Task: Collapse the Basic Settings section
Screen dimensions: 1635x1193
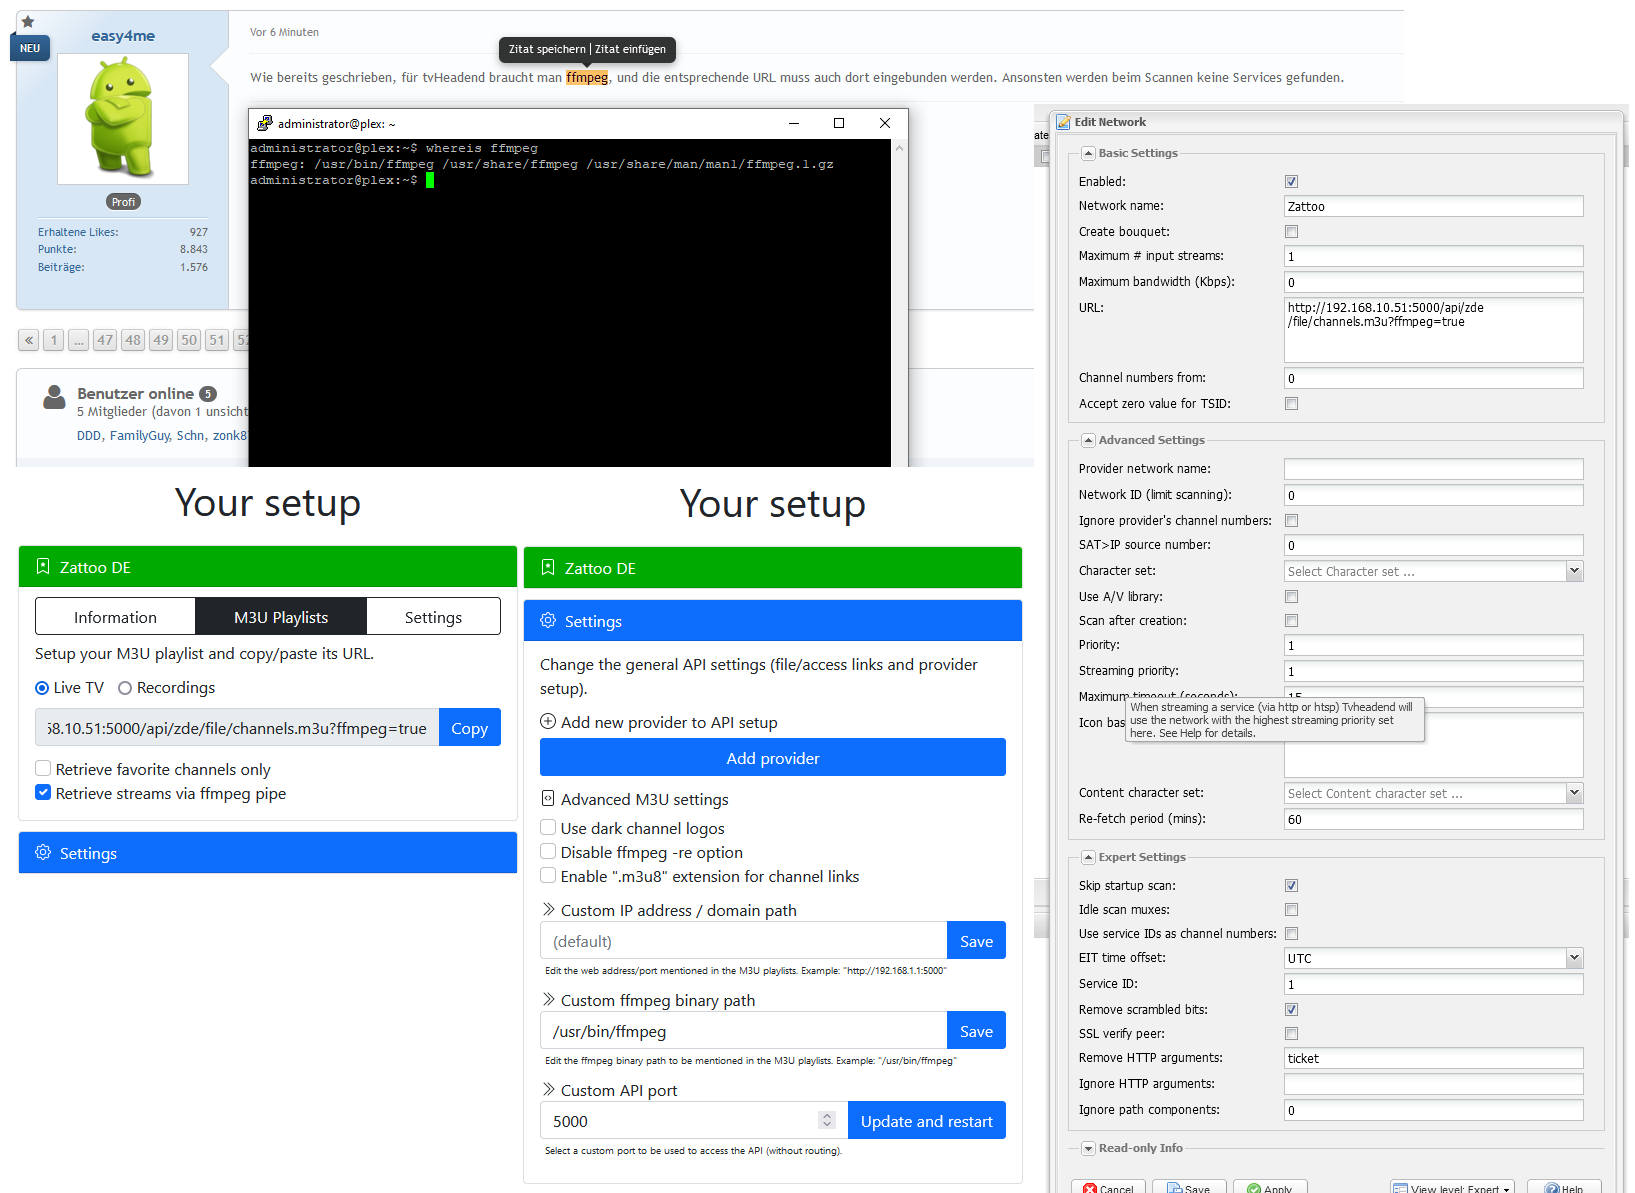Action: (x=1088, y=154)
